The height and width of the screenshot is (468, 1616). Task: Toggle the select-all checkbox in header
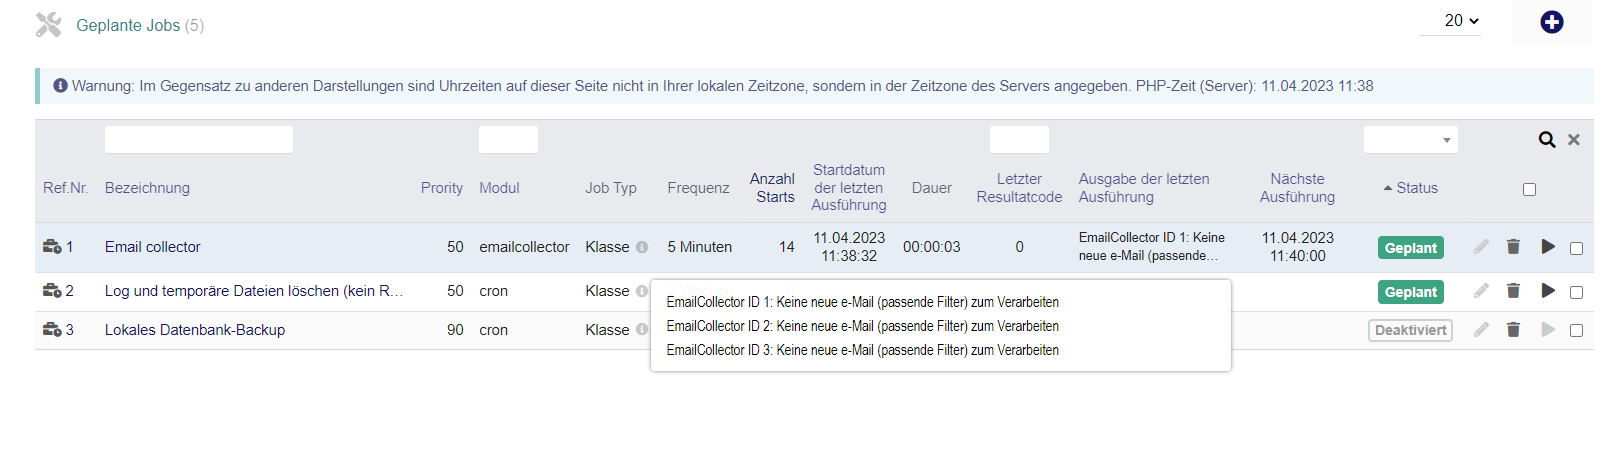pos(1529,189)
